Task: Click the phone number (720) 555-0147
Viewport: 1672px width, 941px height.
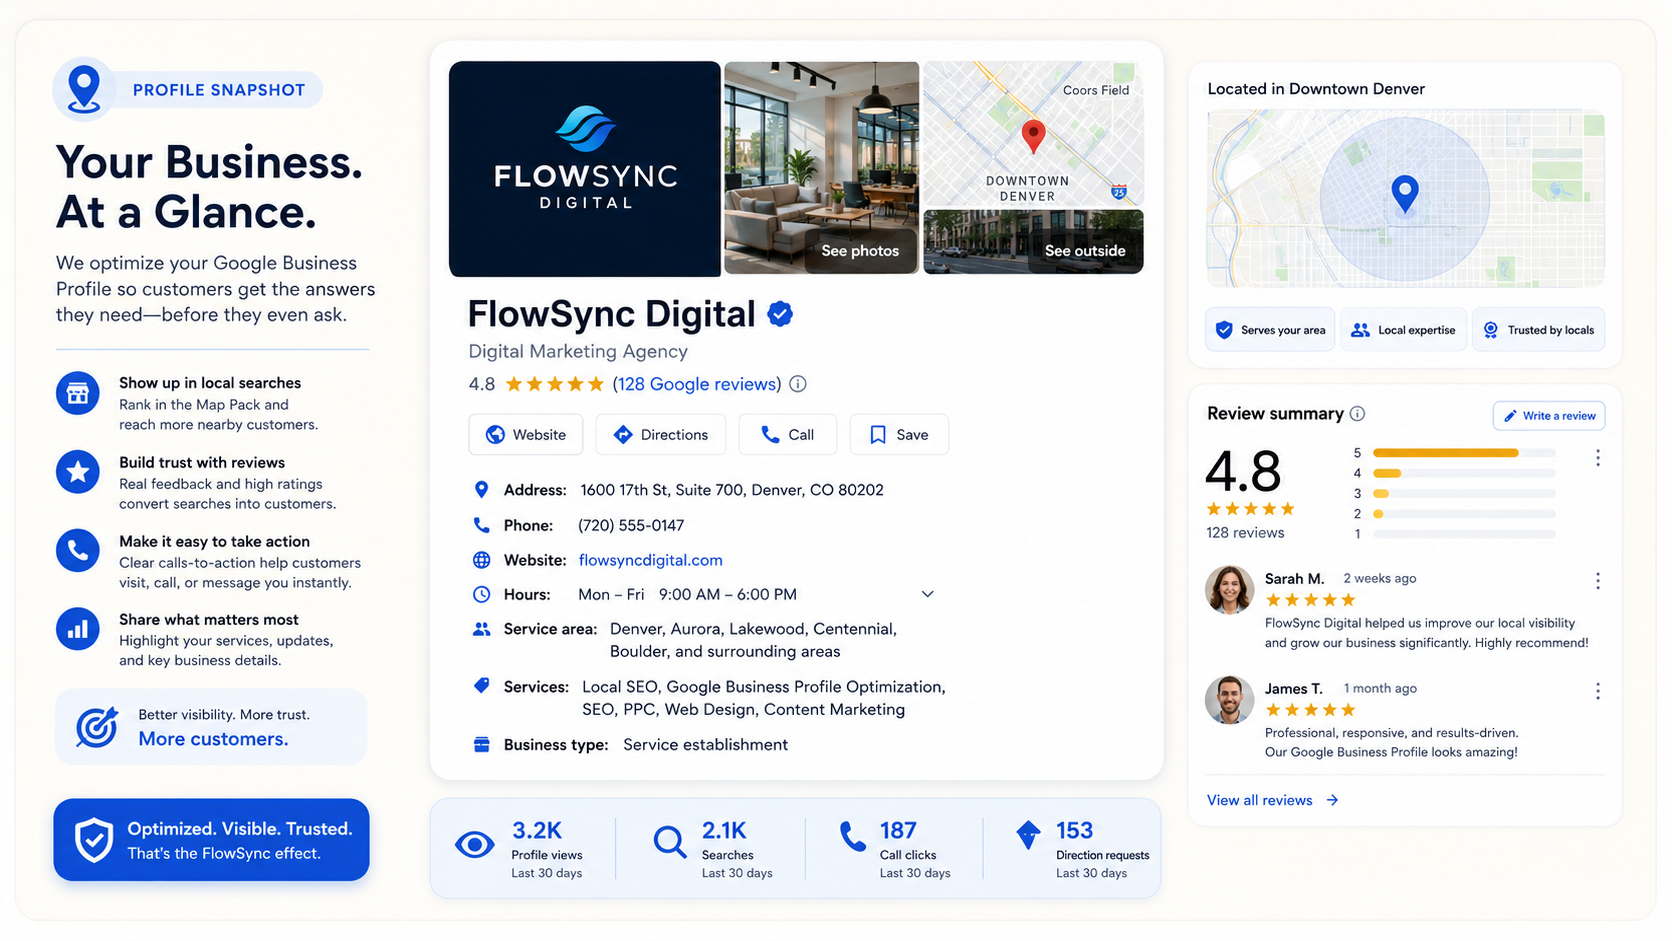Action: click(631, 525)
